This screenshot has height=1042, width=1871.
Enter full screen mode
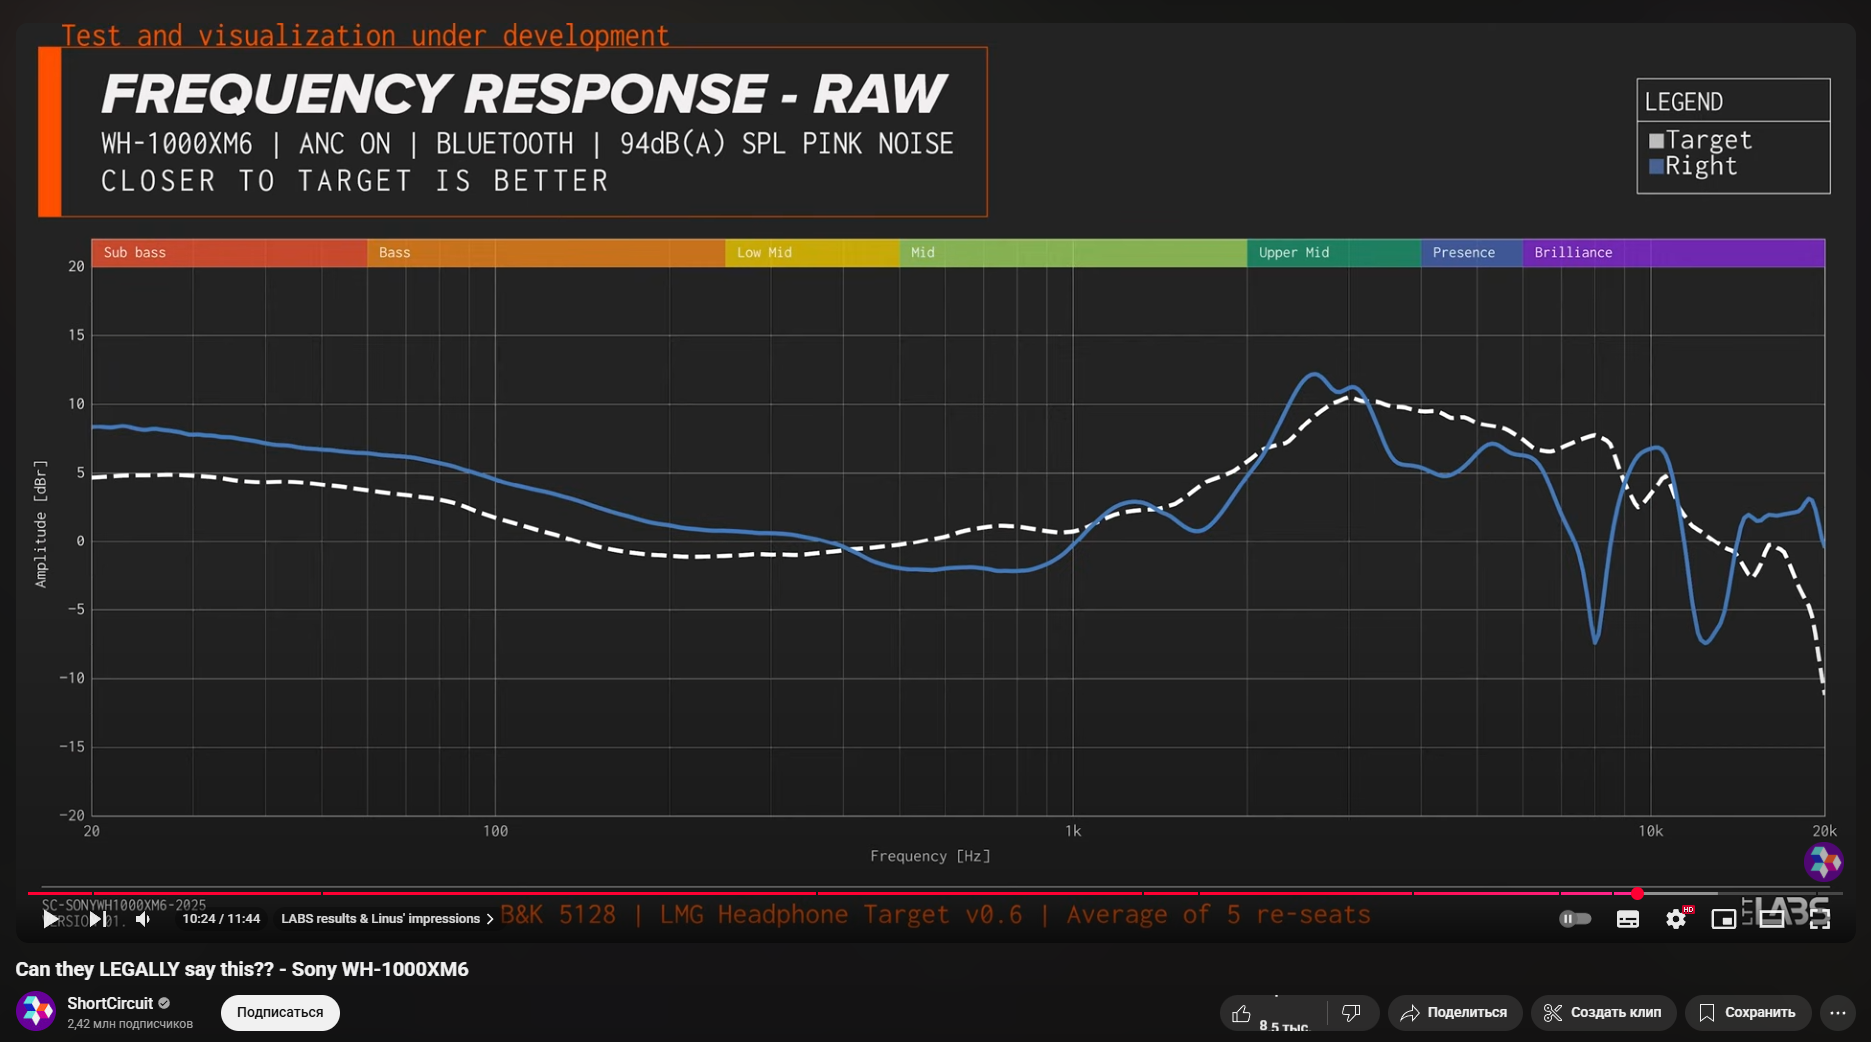(1819, 919)
